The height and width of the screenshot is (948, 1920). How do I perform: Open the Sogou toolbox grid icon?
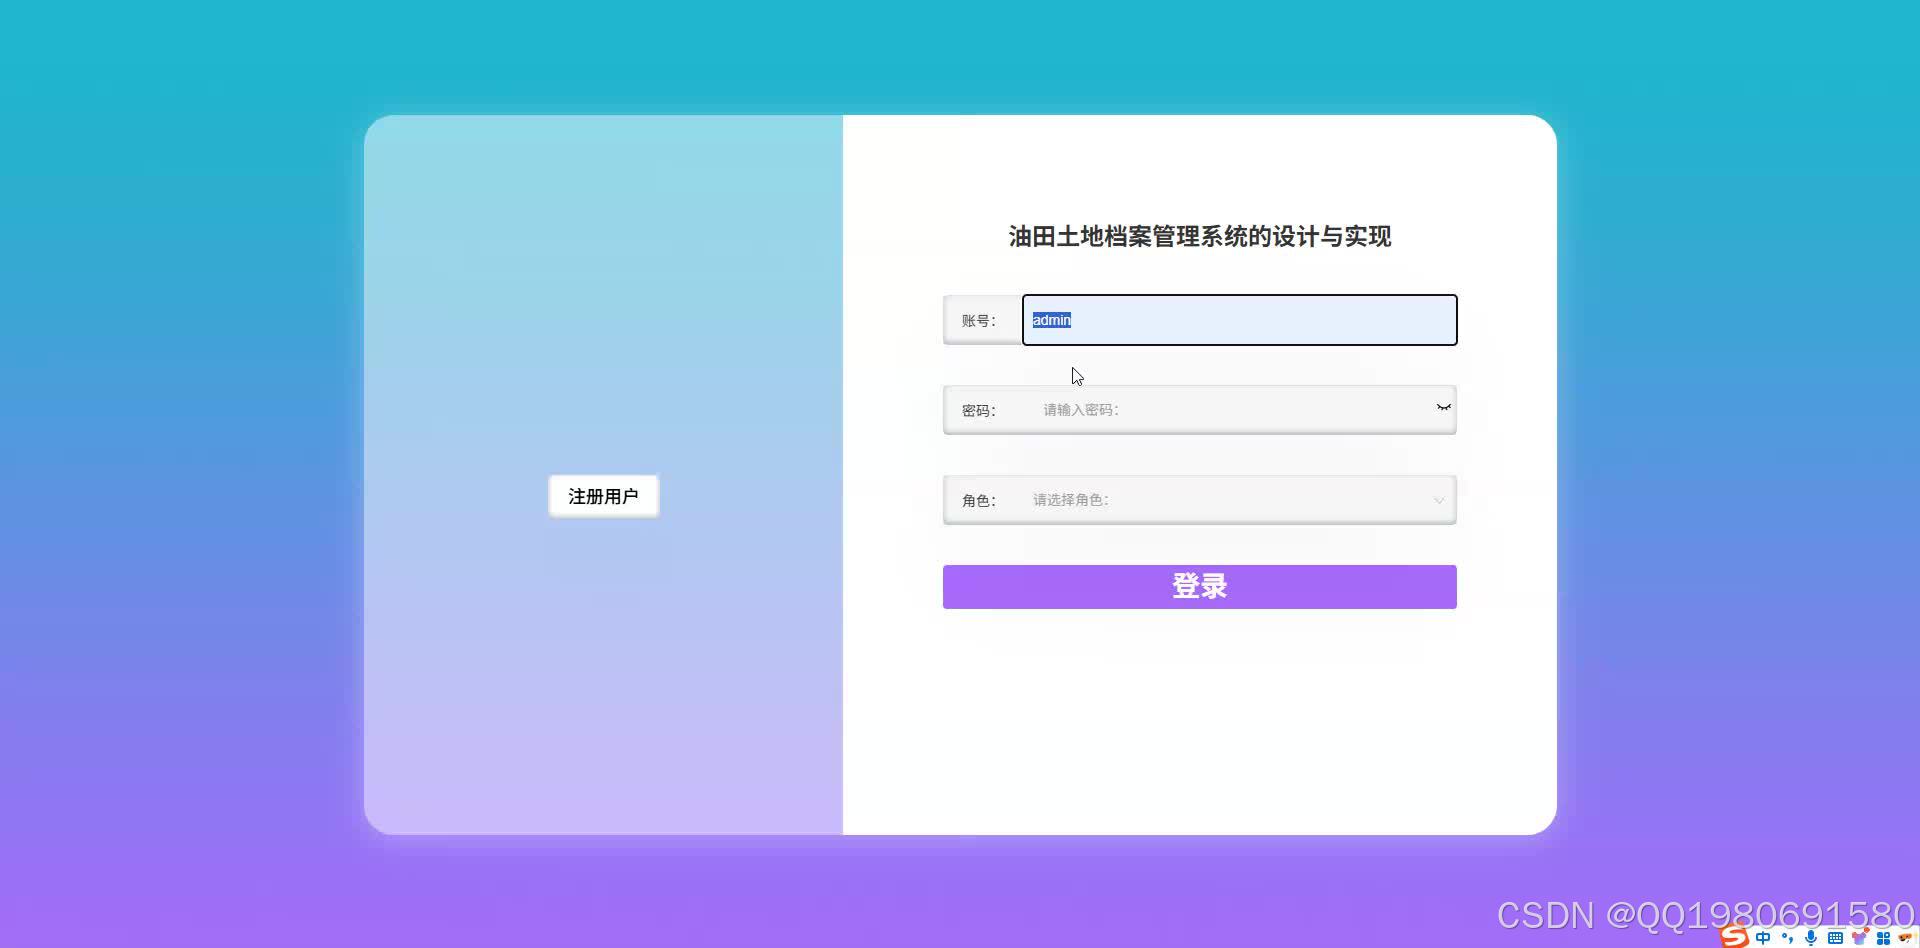coord(1883,937)
